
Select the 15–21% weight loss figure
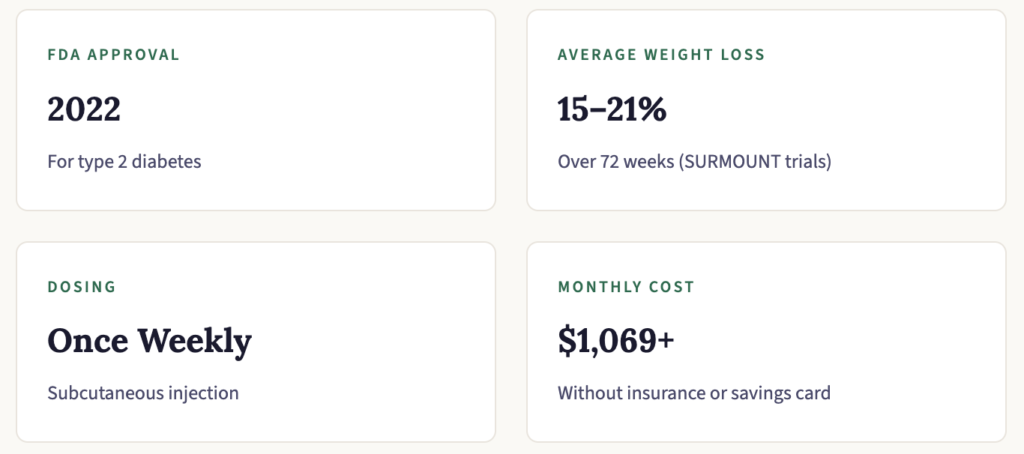611,109
